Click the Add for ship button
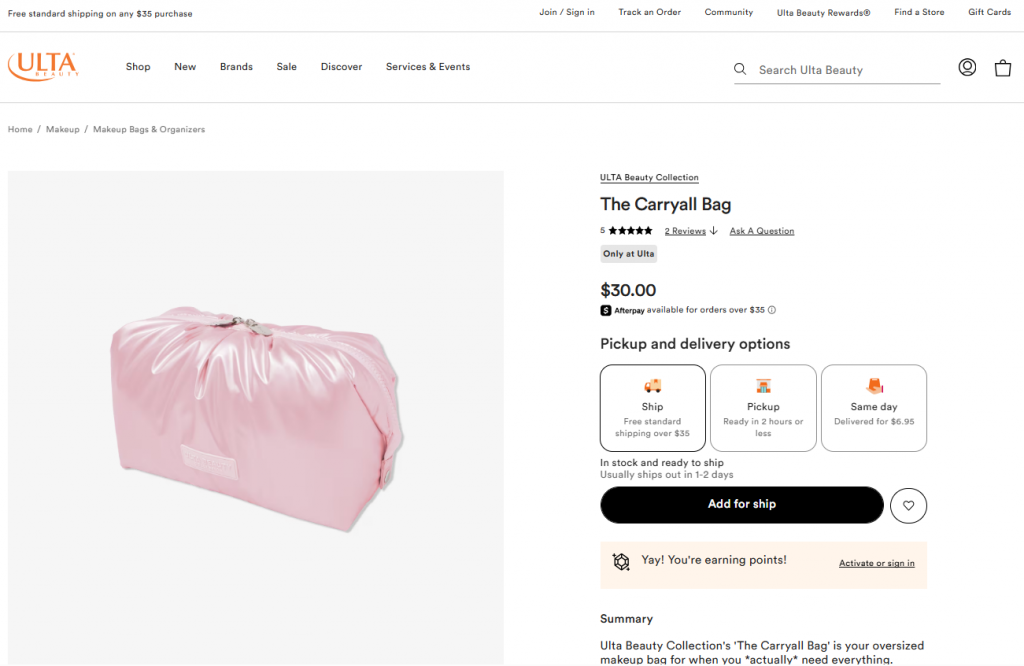The width and height of the screenshot is (1024, 666). tap(741, 505)
